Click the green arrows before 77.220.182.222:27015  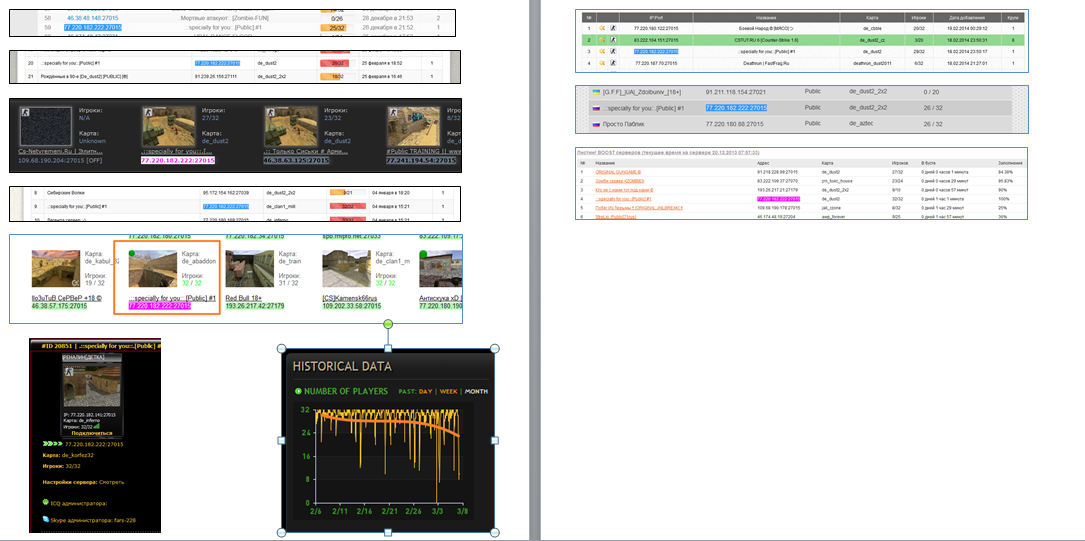52,444
